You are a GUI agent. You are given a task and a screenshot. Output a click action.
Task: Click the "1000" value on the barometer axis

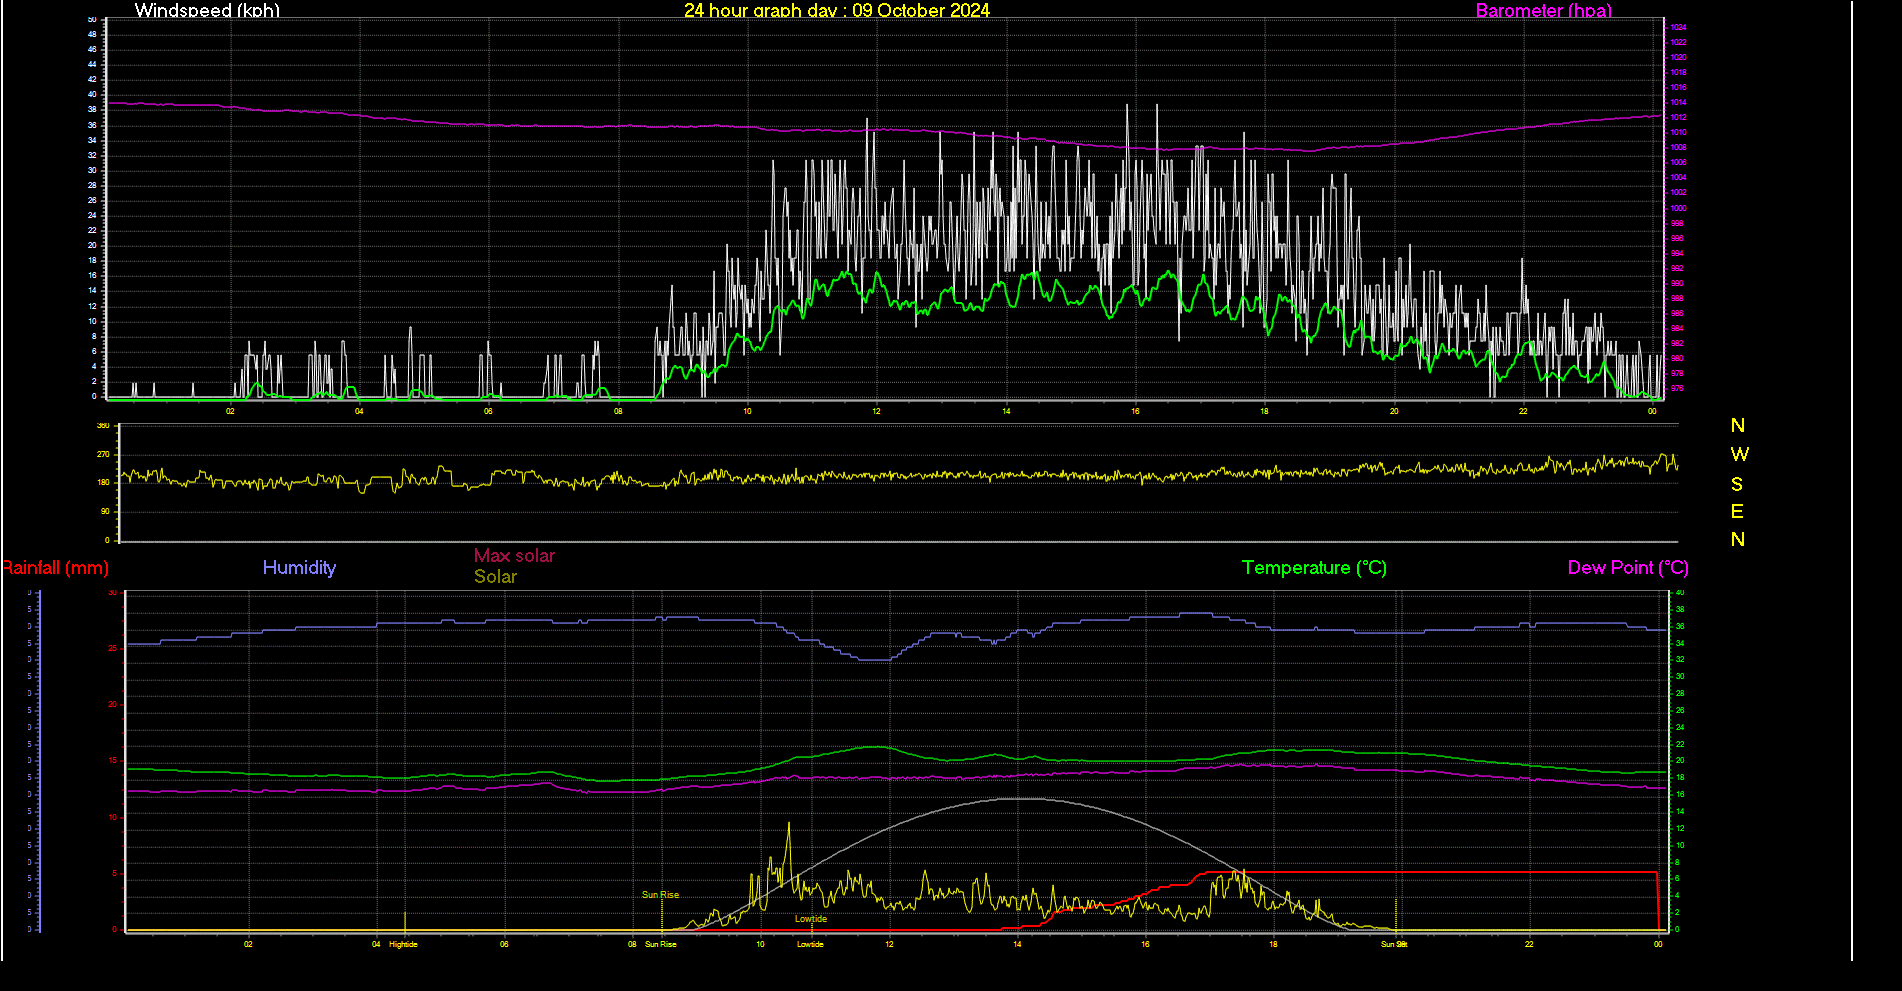1678,208
